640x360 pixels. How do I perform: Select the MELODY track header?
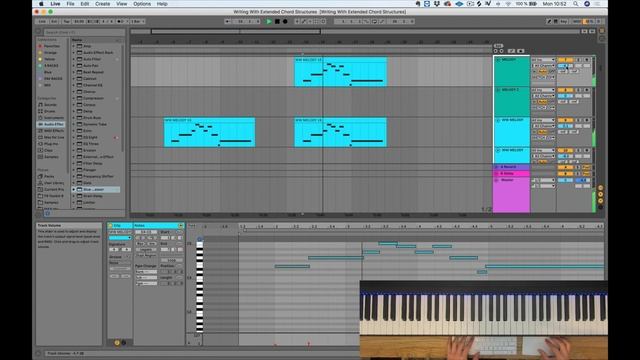click(511, 71)
